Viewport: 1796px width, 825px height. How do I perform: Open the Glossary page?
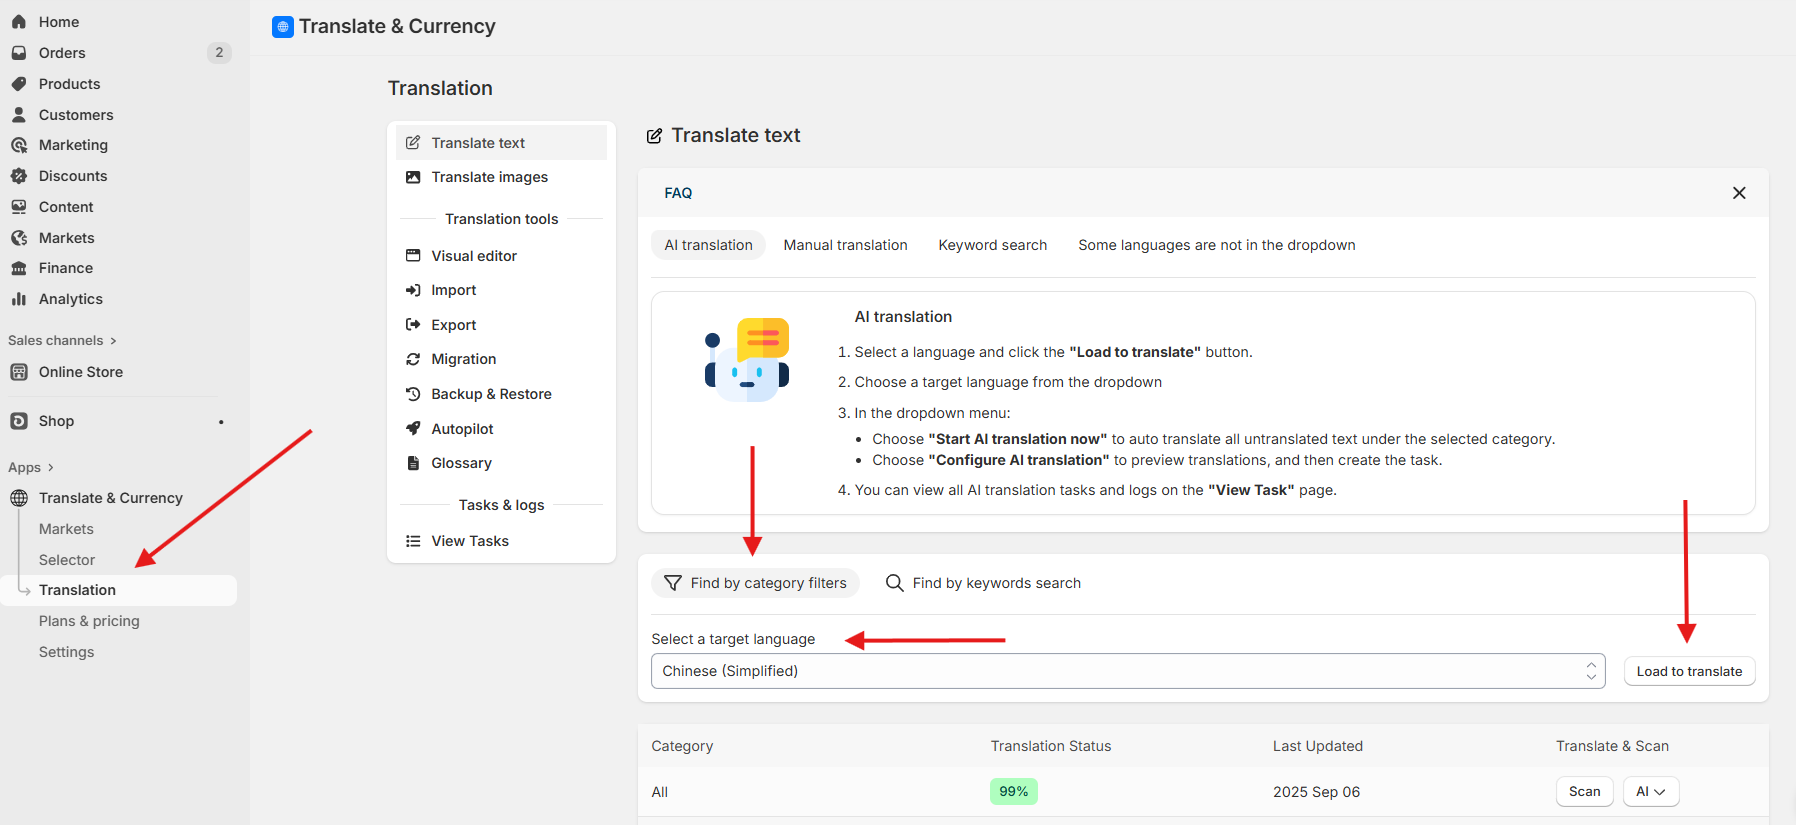[x=461, y=463]
